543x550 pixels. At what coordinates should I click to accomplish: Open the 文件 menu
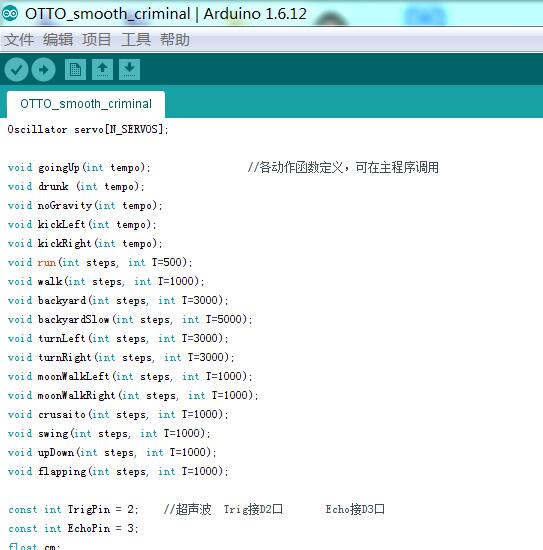(x=19, y=39)
